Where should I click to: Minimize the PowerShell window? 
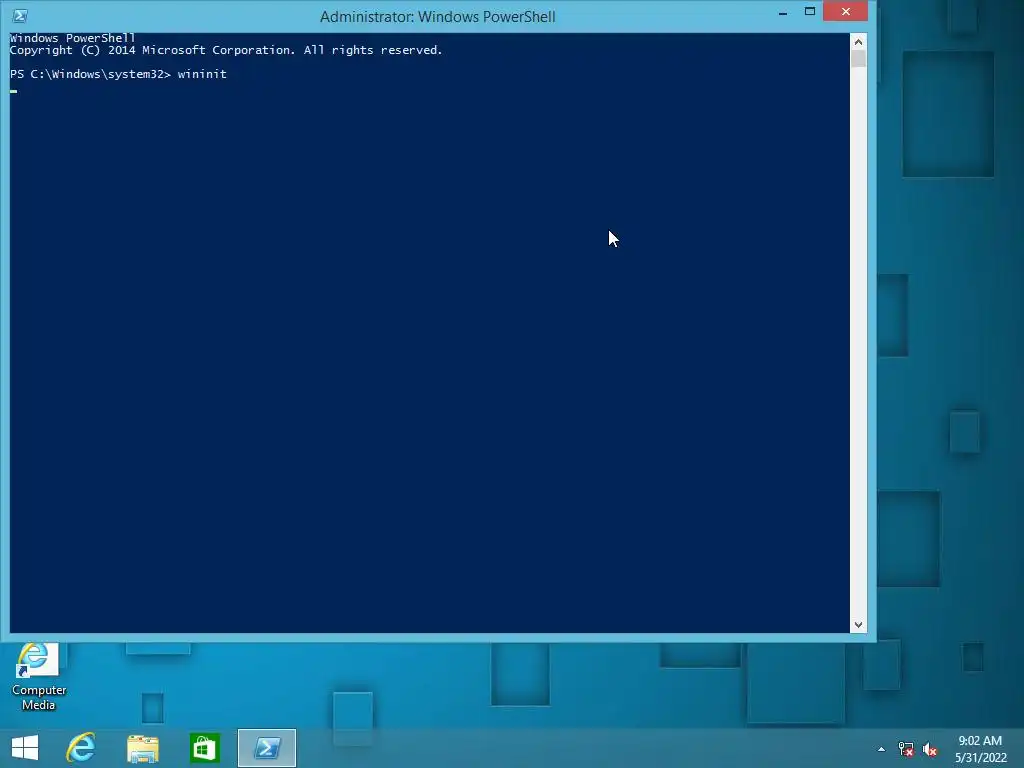(x=782, y=12)
